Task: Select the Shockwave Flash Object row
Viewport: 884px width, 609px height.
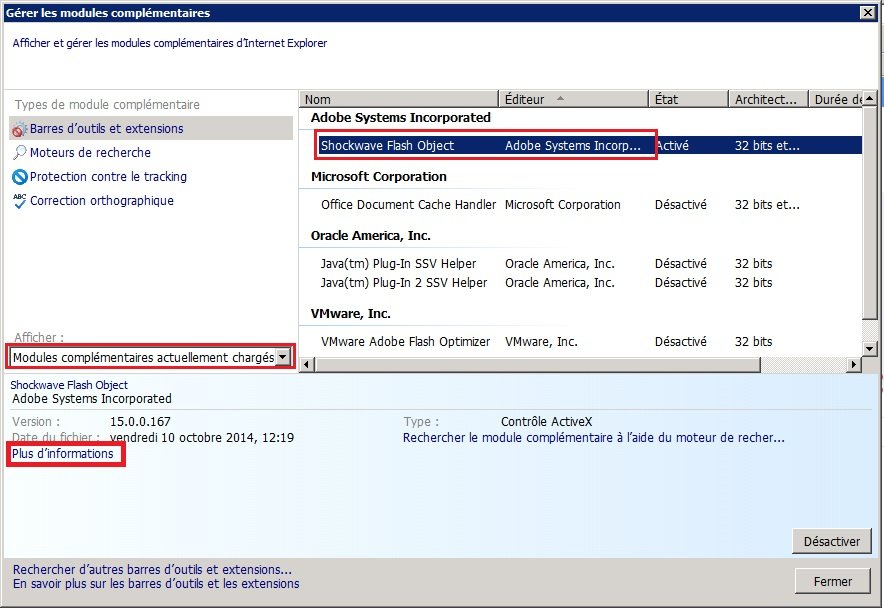Action: pyautogui.click(x=387, y=146)
